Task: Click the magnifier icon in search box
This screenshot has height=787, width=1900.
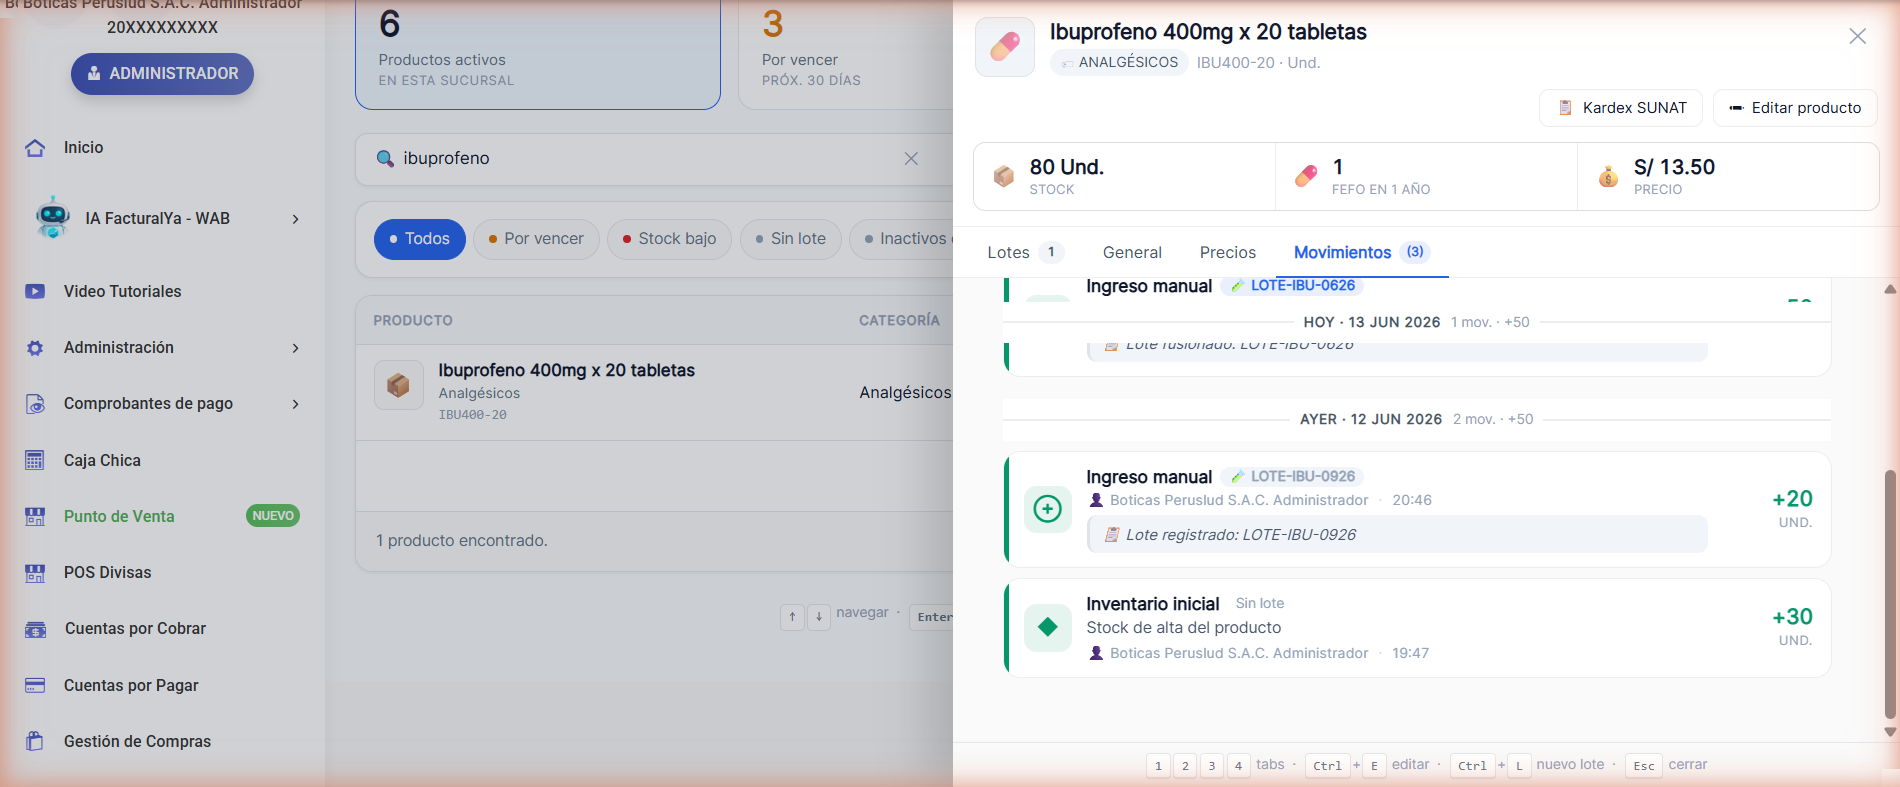Action: pyautogui.click(x=385, y=158)
